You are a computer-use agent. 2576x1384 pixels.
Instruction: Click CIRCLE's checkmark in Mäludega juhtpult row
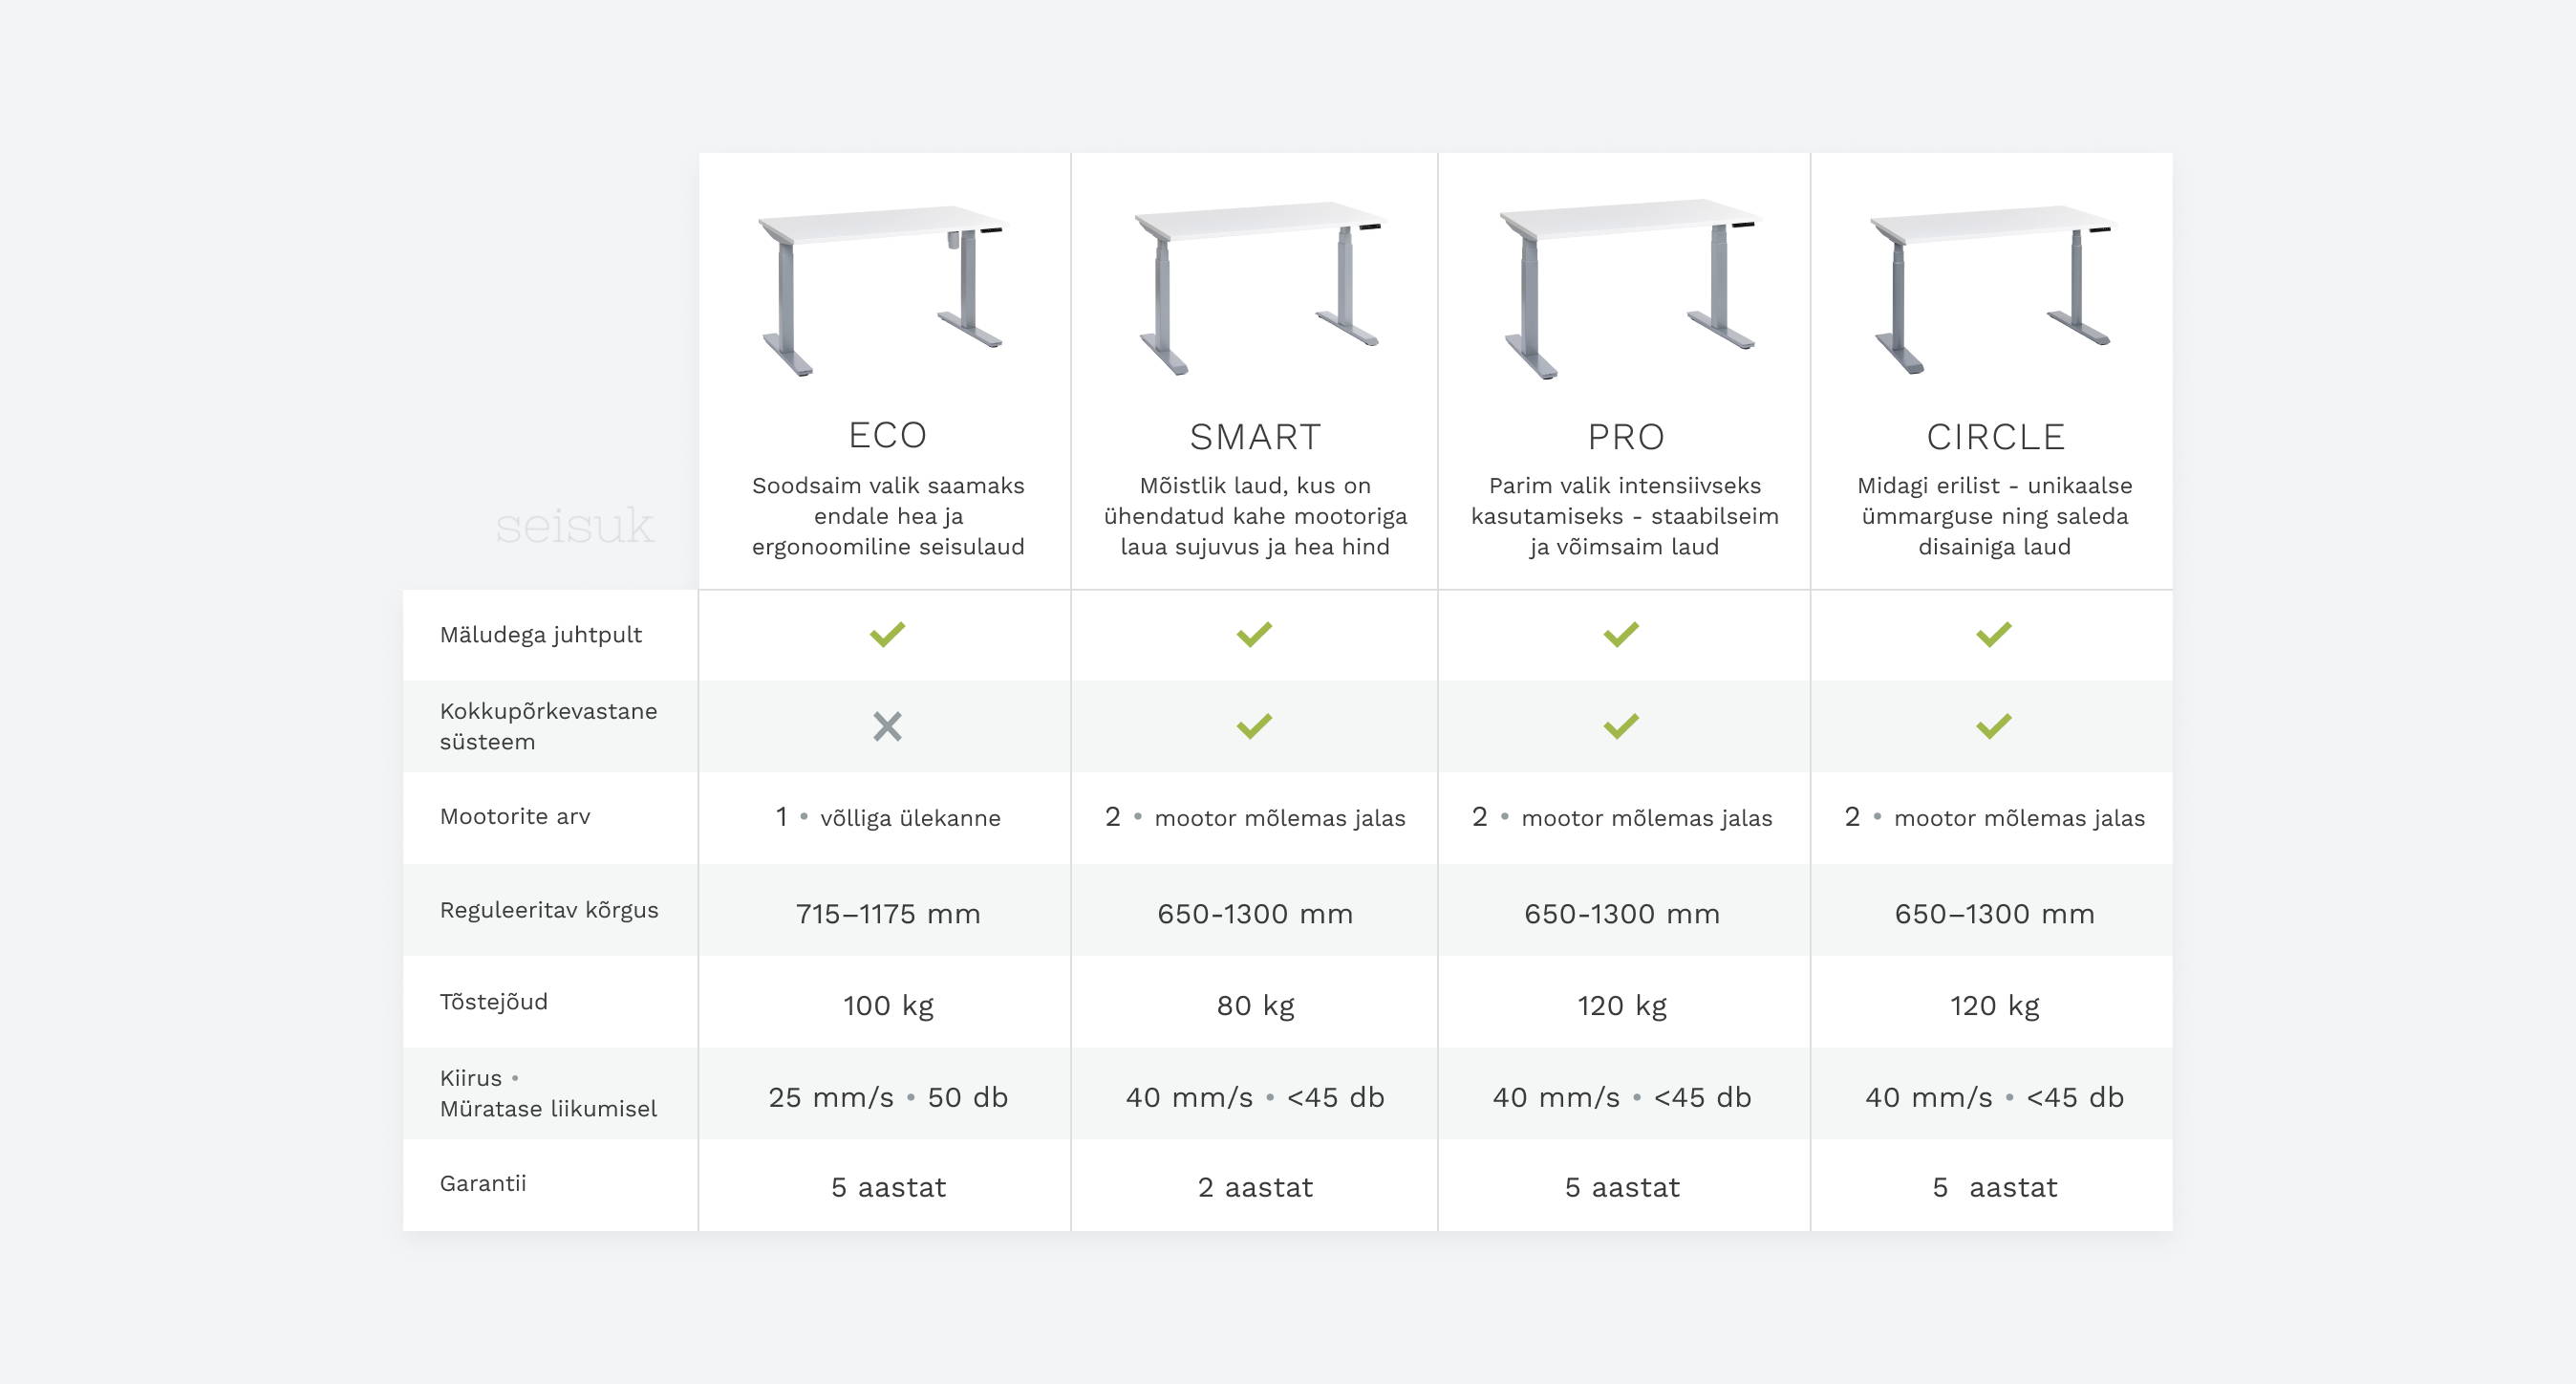tap(1994, 634)
